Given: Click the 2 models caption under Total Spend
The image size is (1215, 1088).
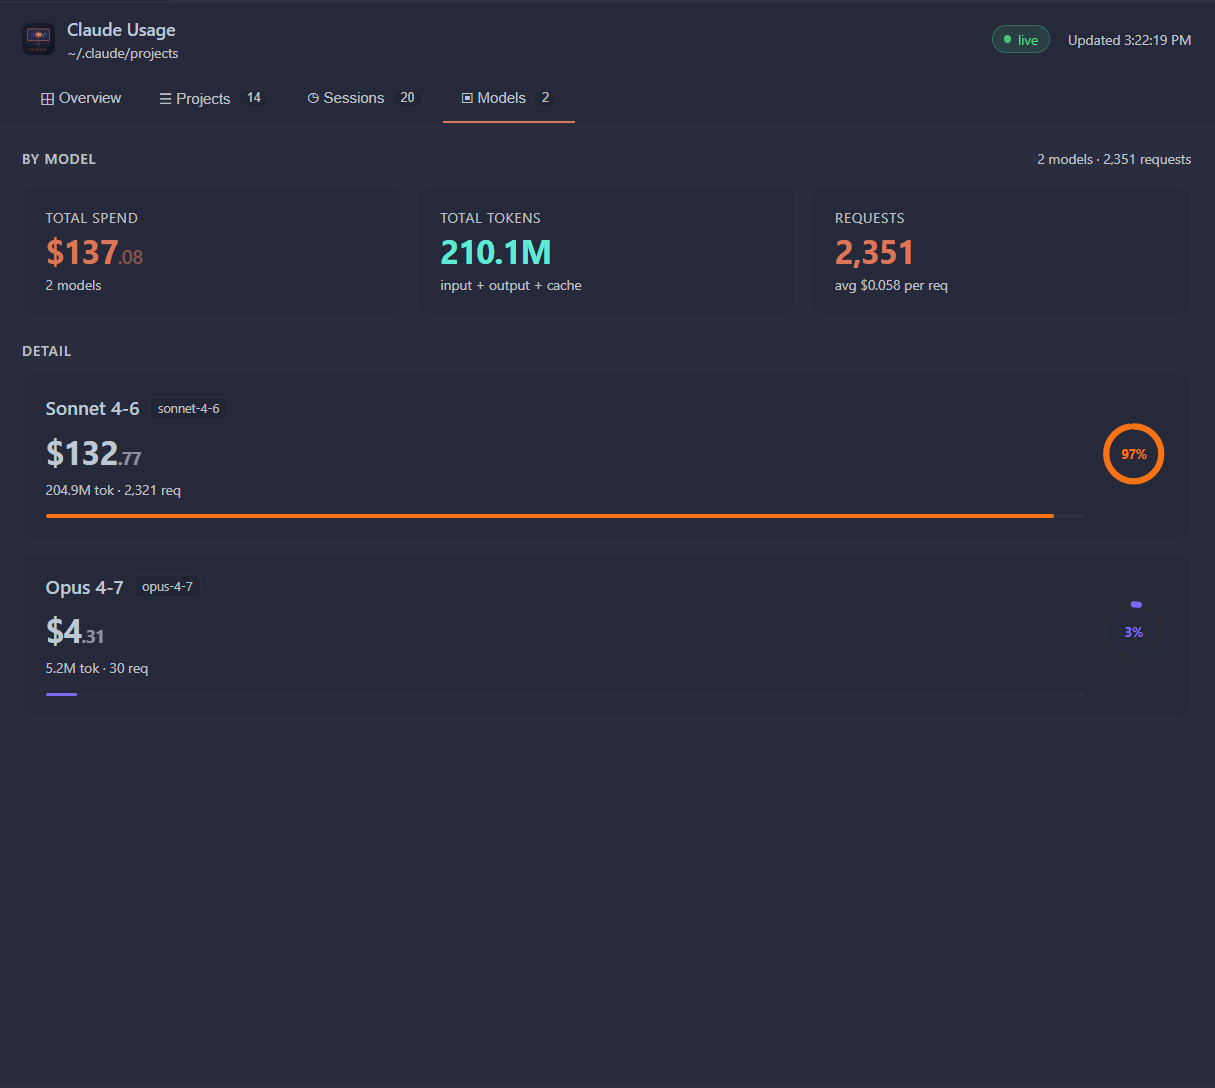Looking at the screenshot, I should tap(73, 286).
